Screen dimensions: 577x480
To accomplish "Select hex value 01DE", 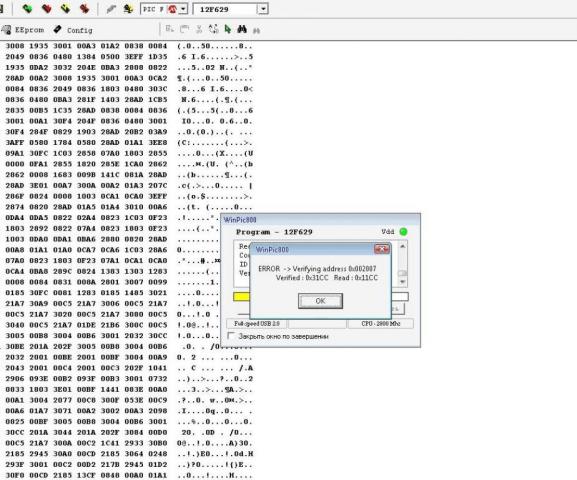I will (x=86, y=325).
